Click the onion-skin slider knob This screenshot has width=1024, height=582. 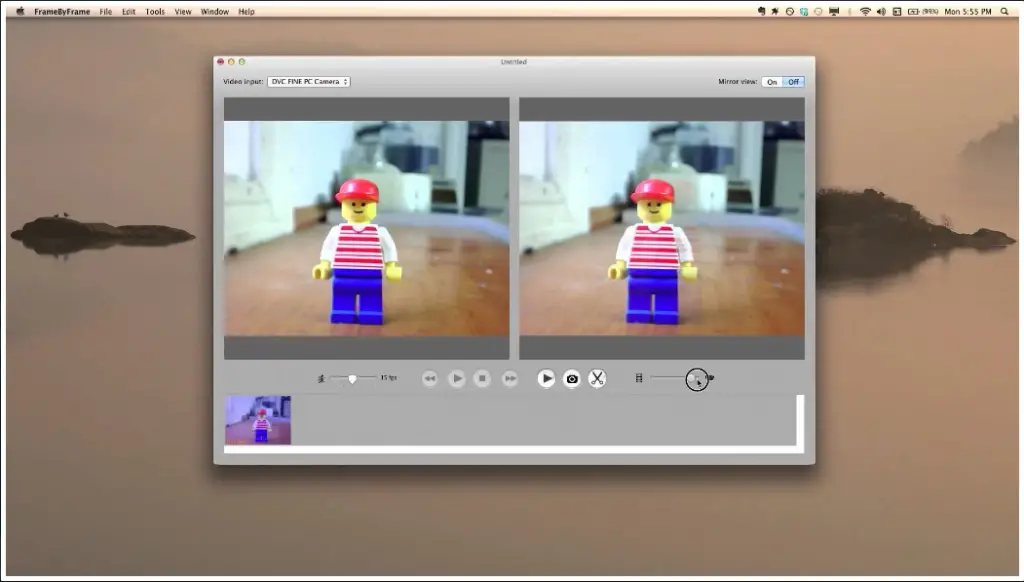point(694,378)
